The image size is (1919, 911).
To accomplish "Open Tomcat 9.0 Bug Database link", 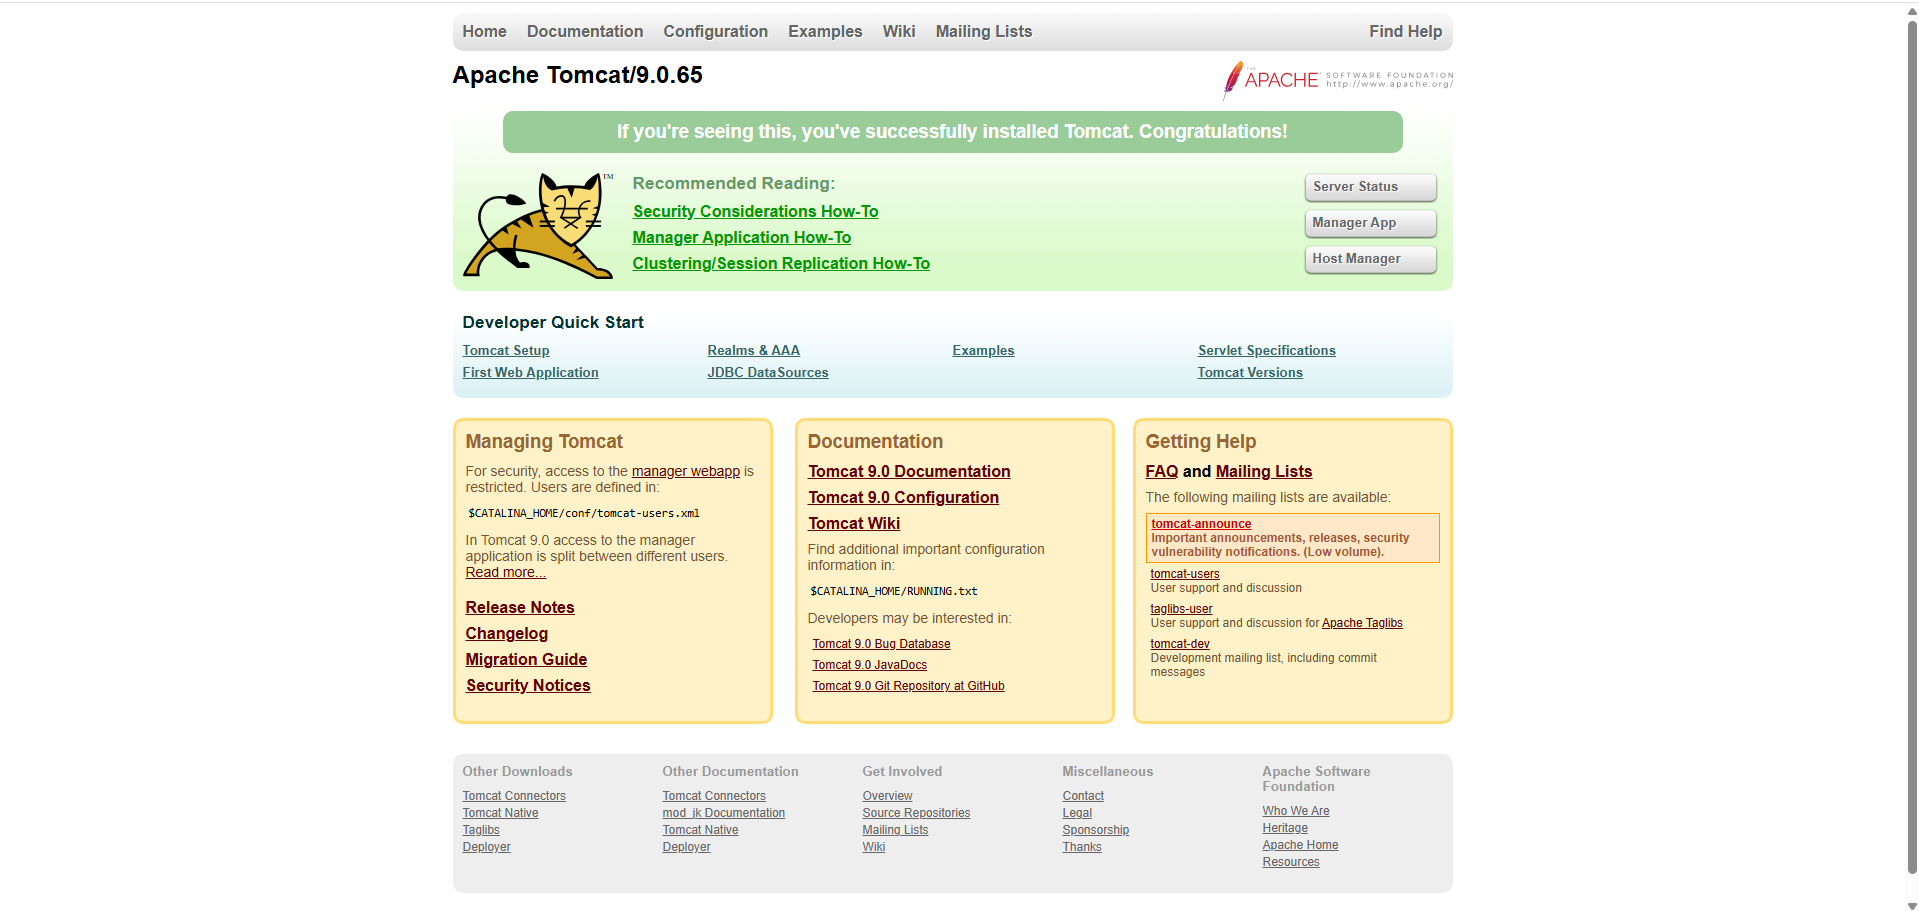I will click(881, 645).
